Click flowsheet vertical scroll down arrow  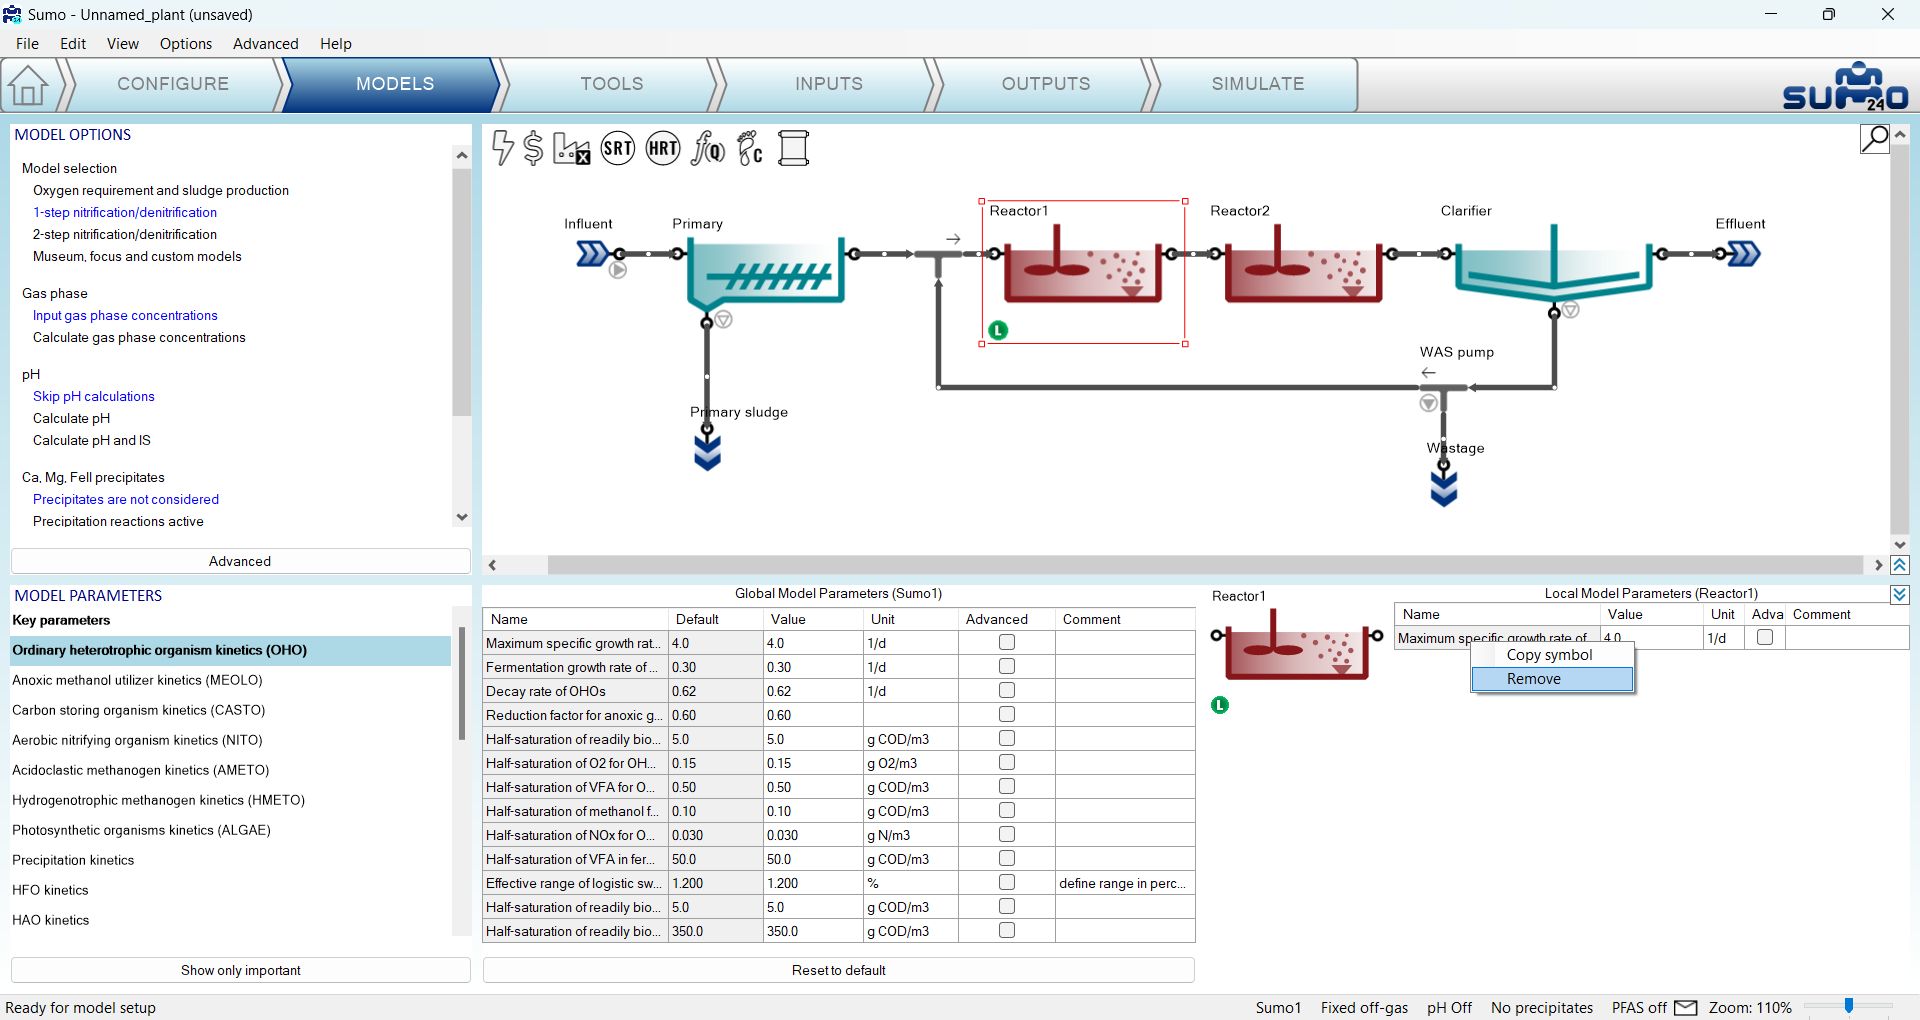(x=1900, y=545)
